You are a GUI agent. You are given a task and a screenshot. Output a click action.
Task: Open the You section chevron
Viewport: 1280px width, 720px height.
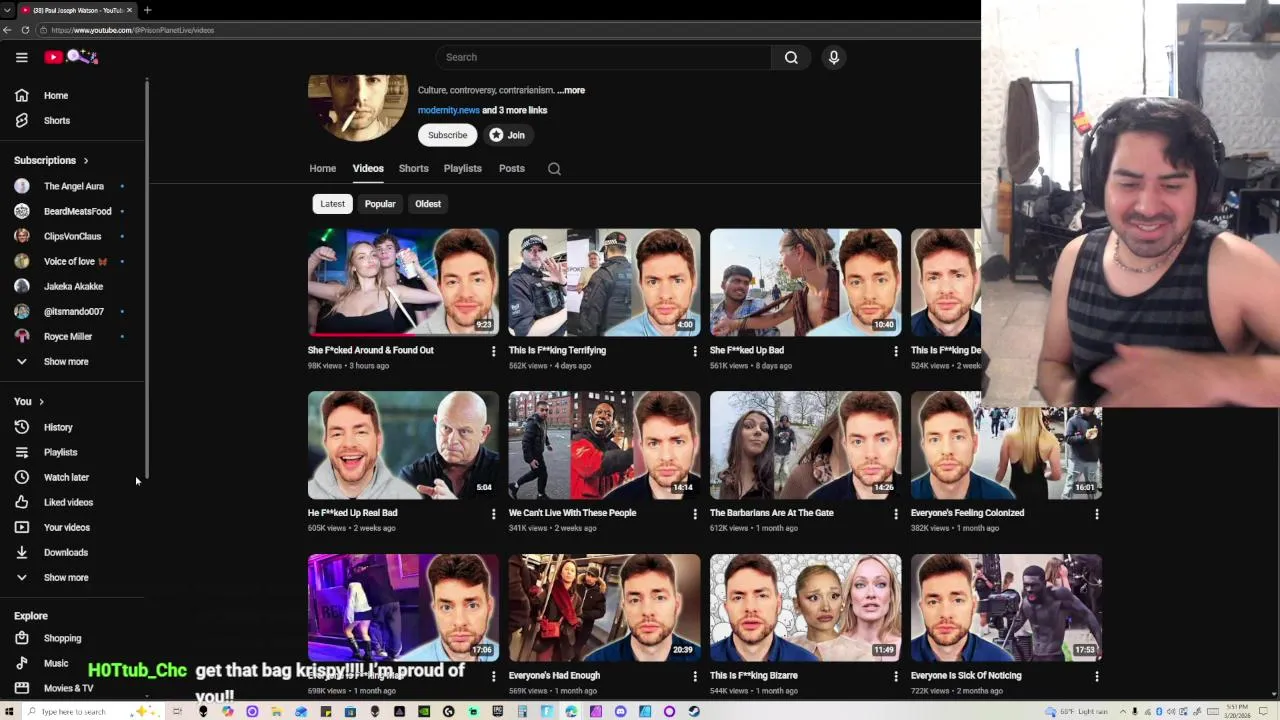pos(41,401)
